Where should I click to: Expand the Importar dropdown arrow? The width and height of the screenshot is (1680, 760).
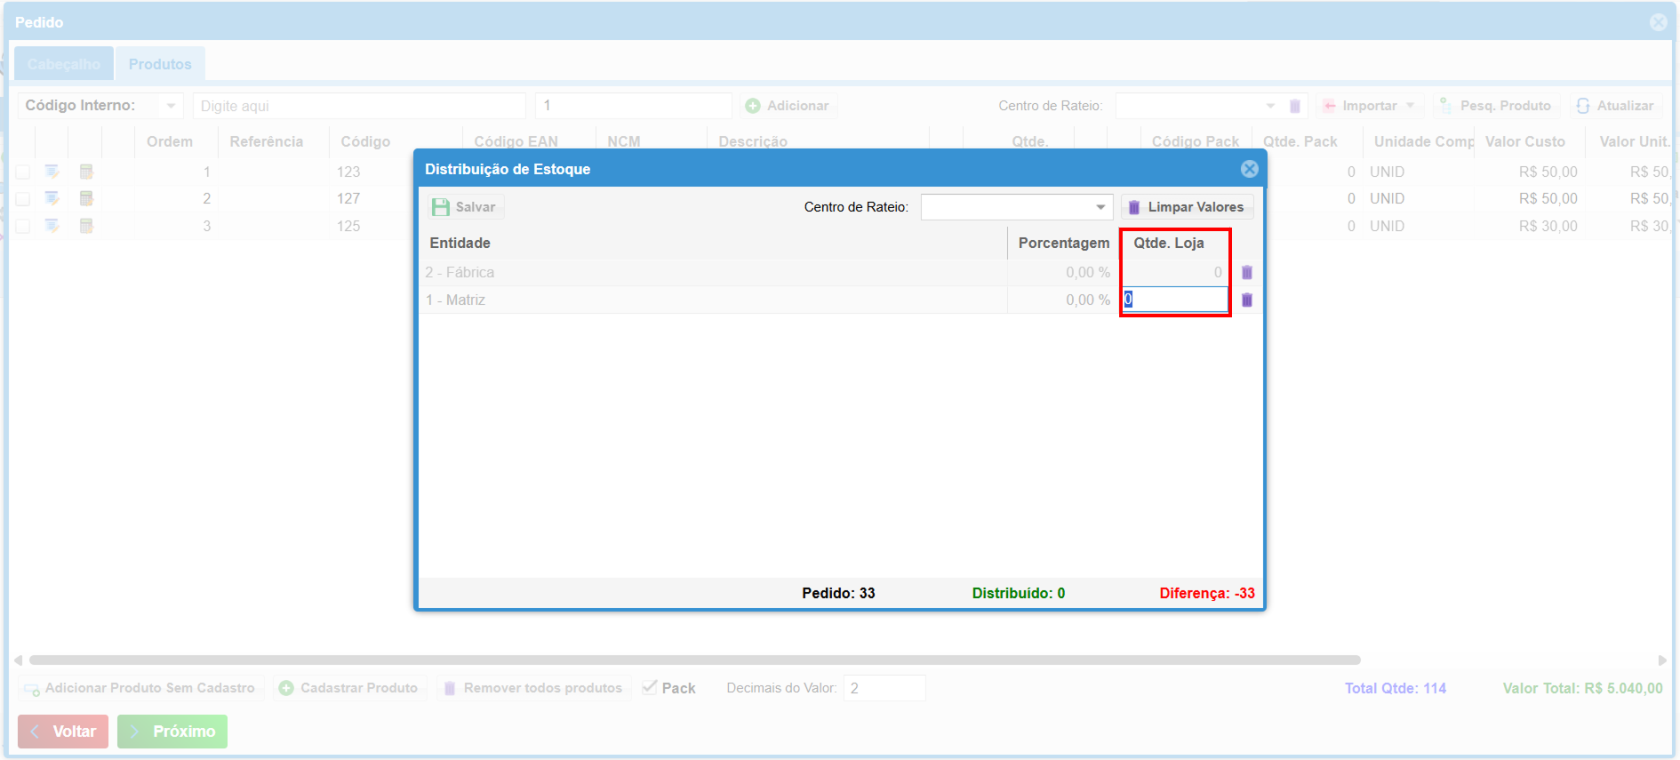tap(1410, 106)
